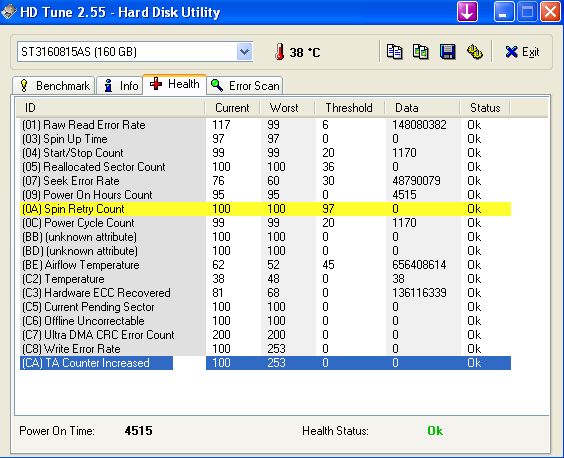Screen dimensions: 564x458
Task: Select the Reallocated Sector Count row
Action: (265, 167)
